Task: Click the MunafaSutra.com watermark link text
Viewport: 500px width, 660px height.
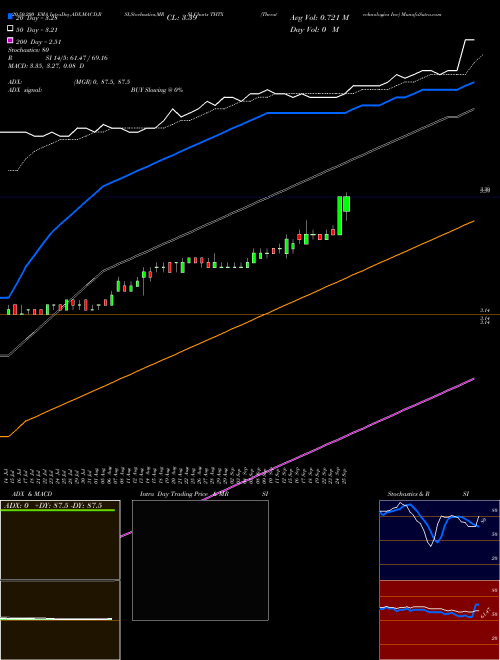Action: [x=422, y=14]
